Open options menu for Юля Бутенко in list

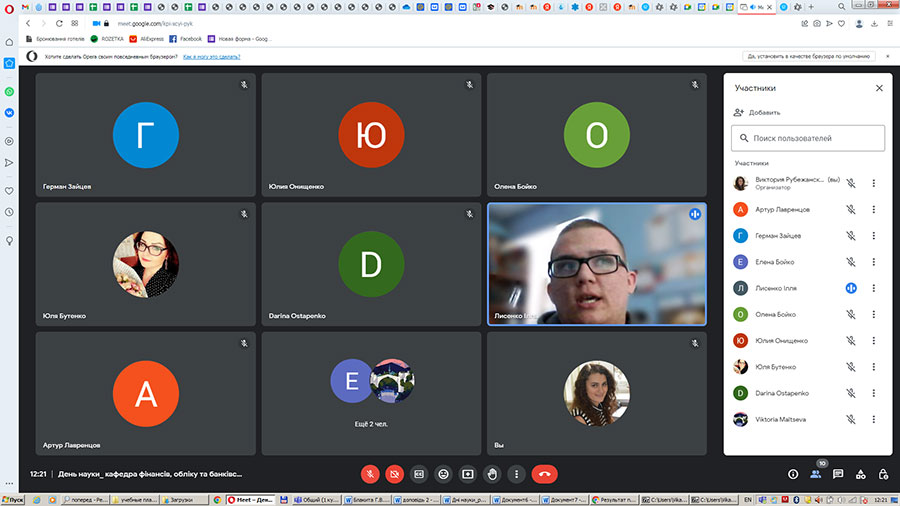(x=874, y=367)
